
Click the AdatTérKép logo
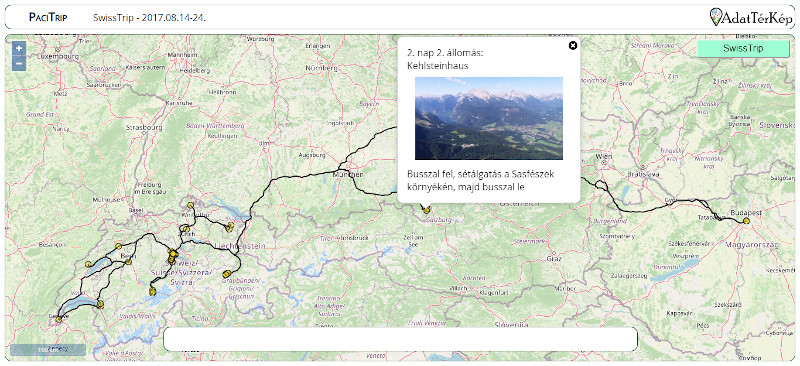pyautogui.click(x=752, y=18)
